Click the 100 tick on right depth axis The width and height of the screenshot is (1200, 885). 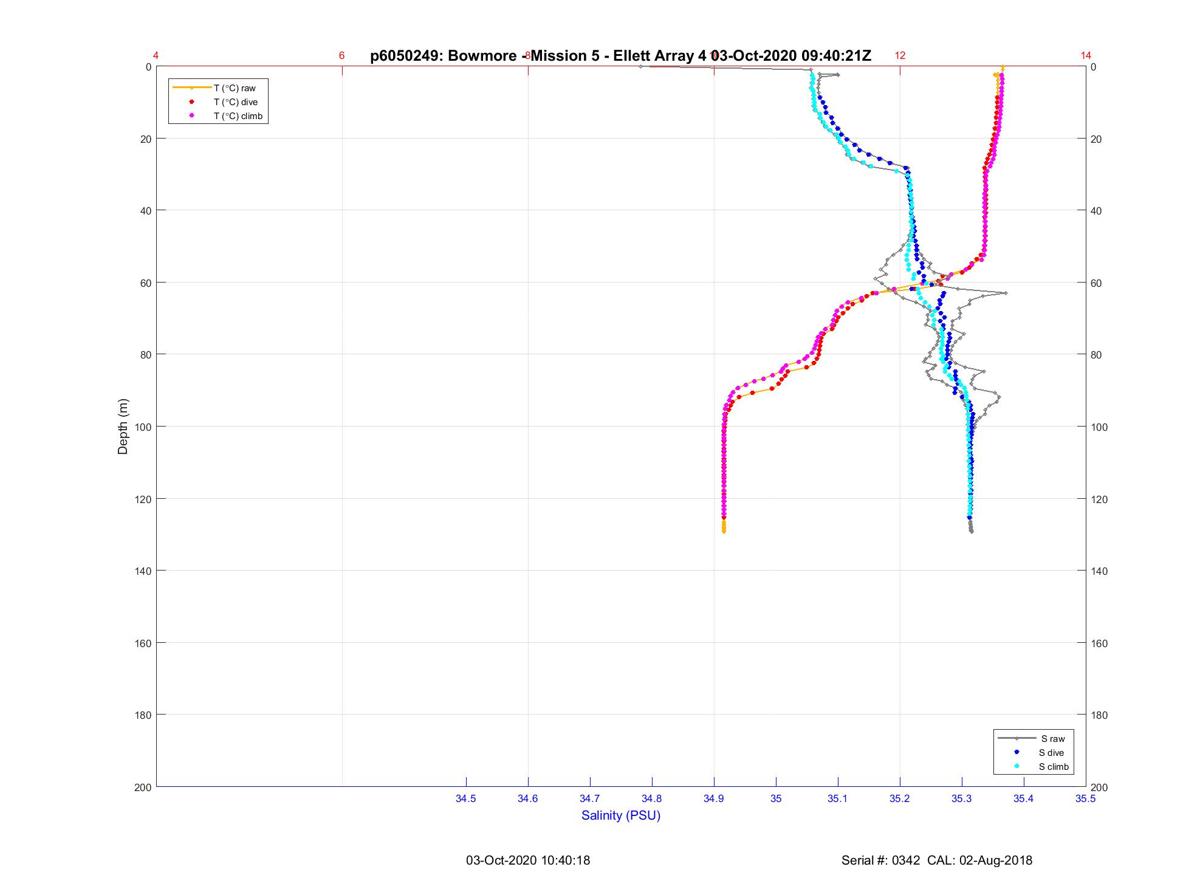coord(1101,427)
